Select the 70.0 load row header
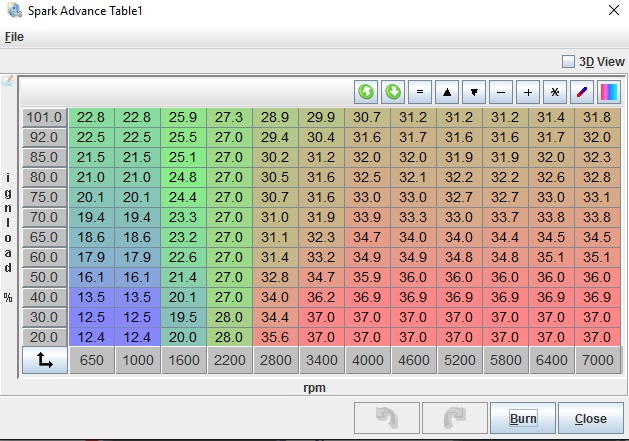This screenshot has height=441, width=629. pyautogui.click(x=45, y=217)
